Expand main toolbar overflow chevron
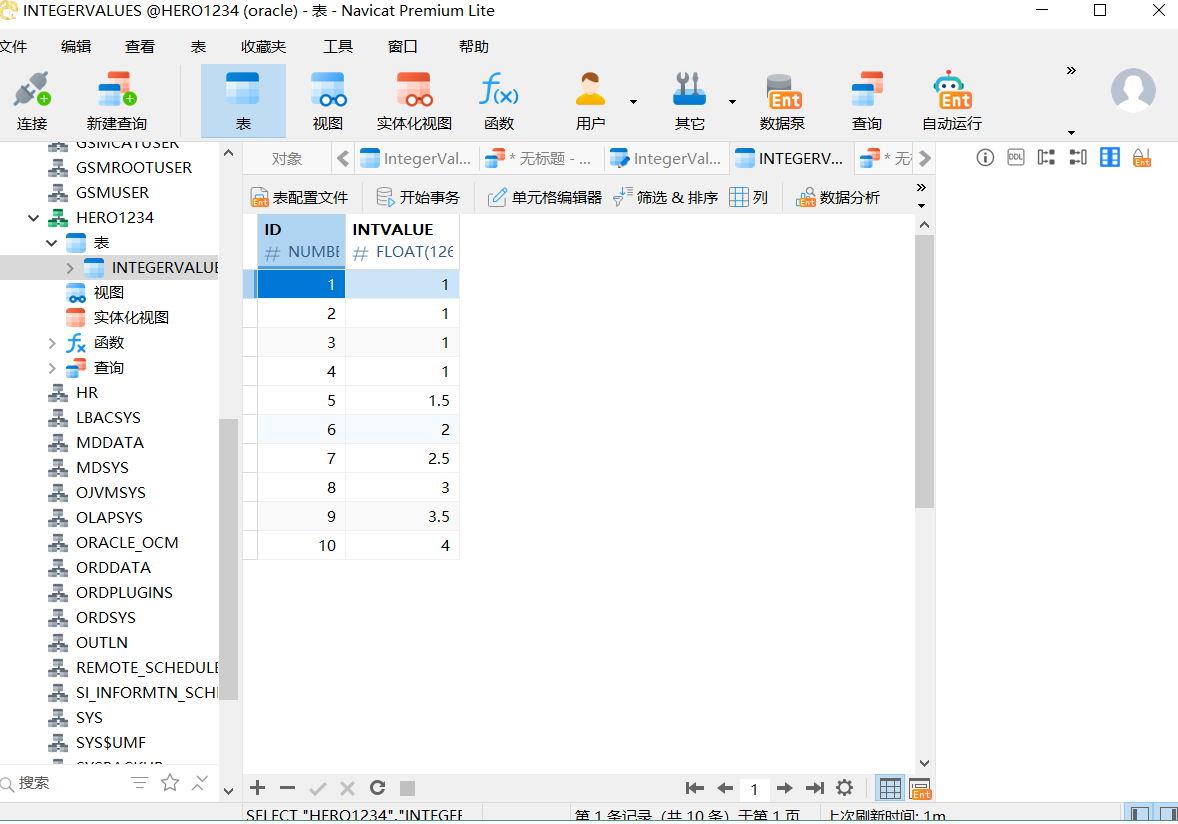The image size is (1178, 824). click(1071, 71)
